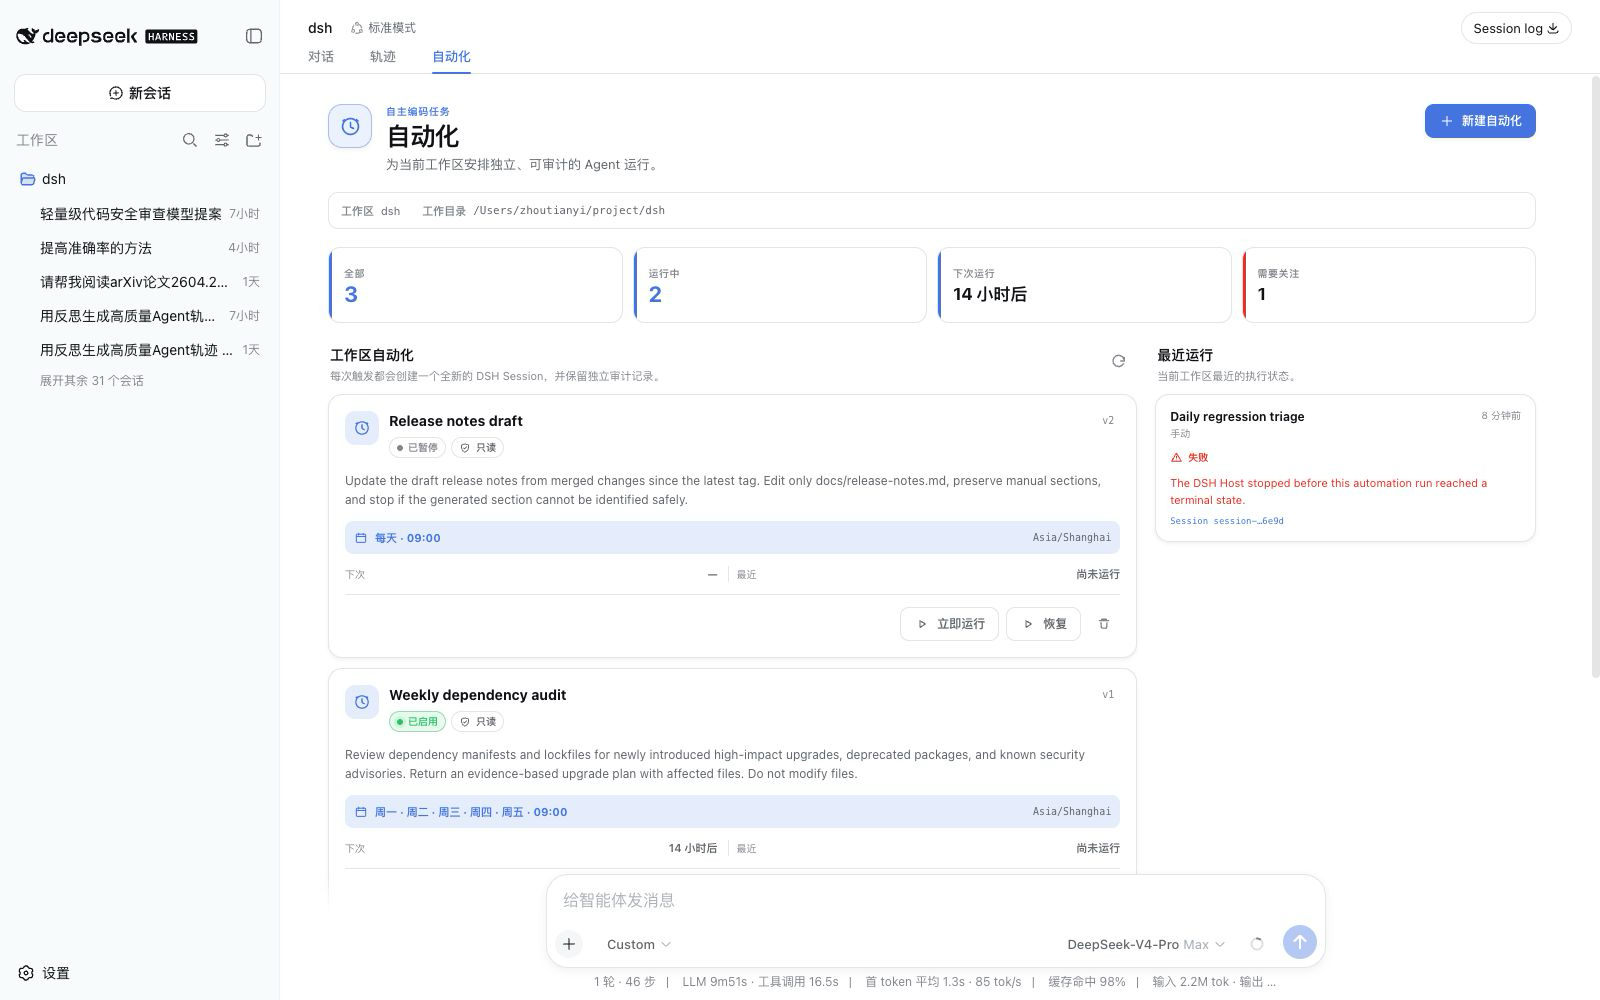Add a new workspace folder icon
This screenshot has height=1000, width=1600.
254,140
